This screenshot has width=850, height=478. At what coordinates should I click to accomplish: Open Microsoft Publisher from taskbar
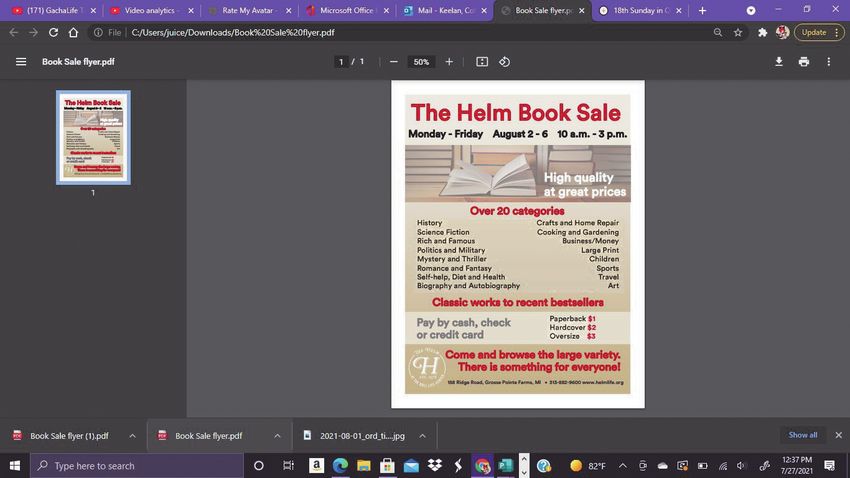pyautogui.click(x=505, y=466)
